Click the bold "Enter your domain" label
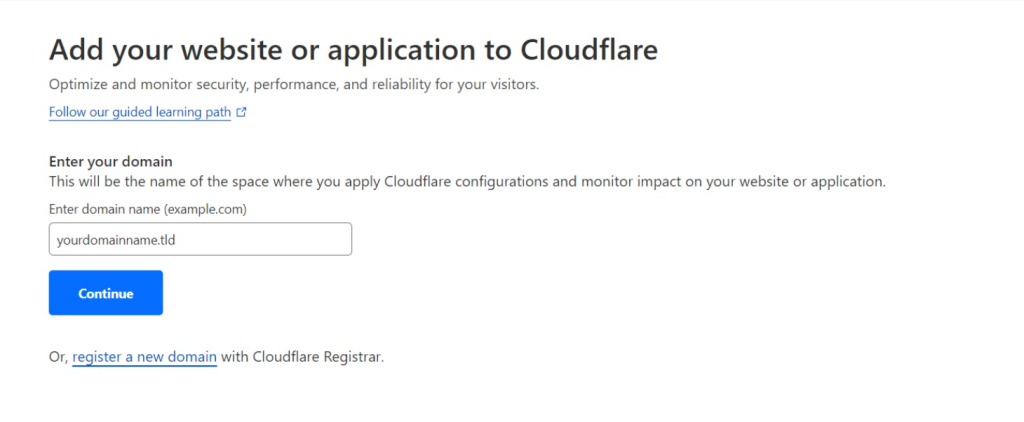Screen dimensions: 1024x422 111,162
